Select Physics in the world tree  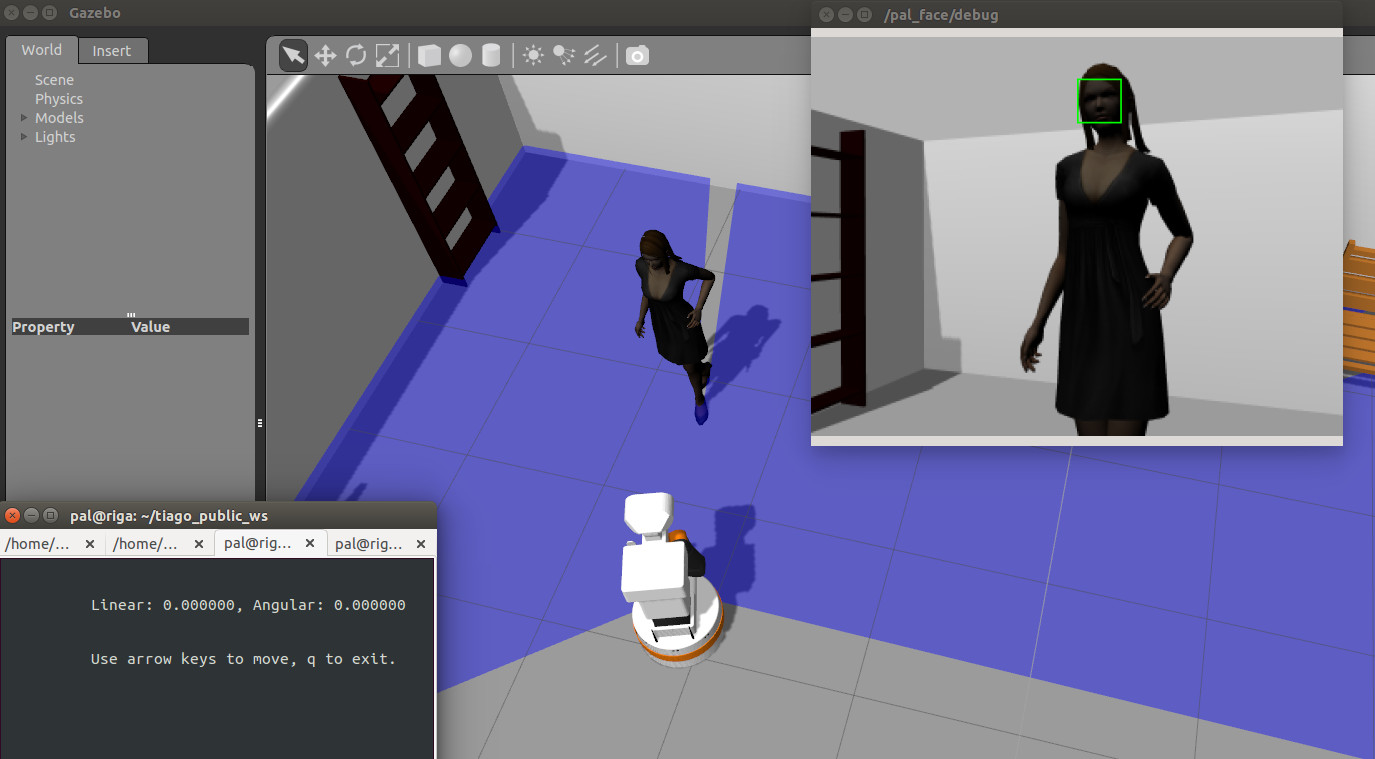(59, 99)
